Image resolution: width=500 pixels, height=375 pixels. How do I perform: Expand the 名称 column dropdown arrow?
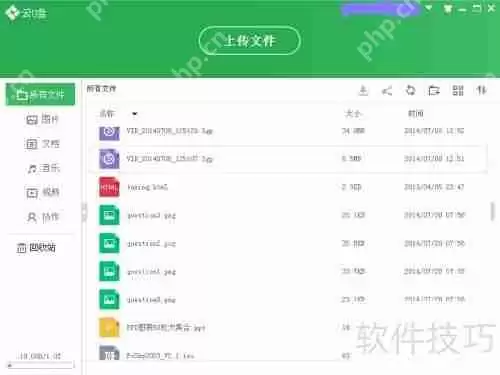point(135,114)
